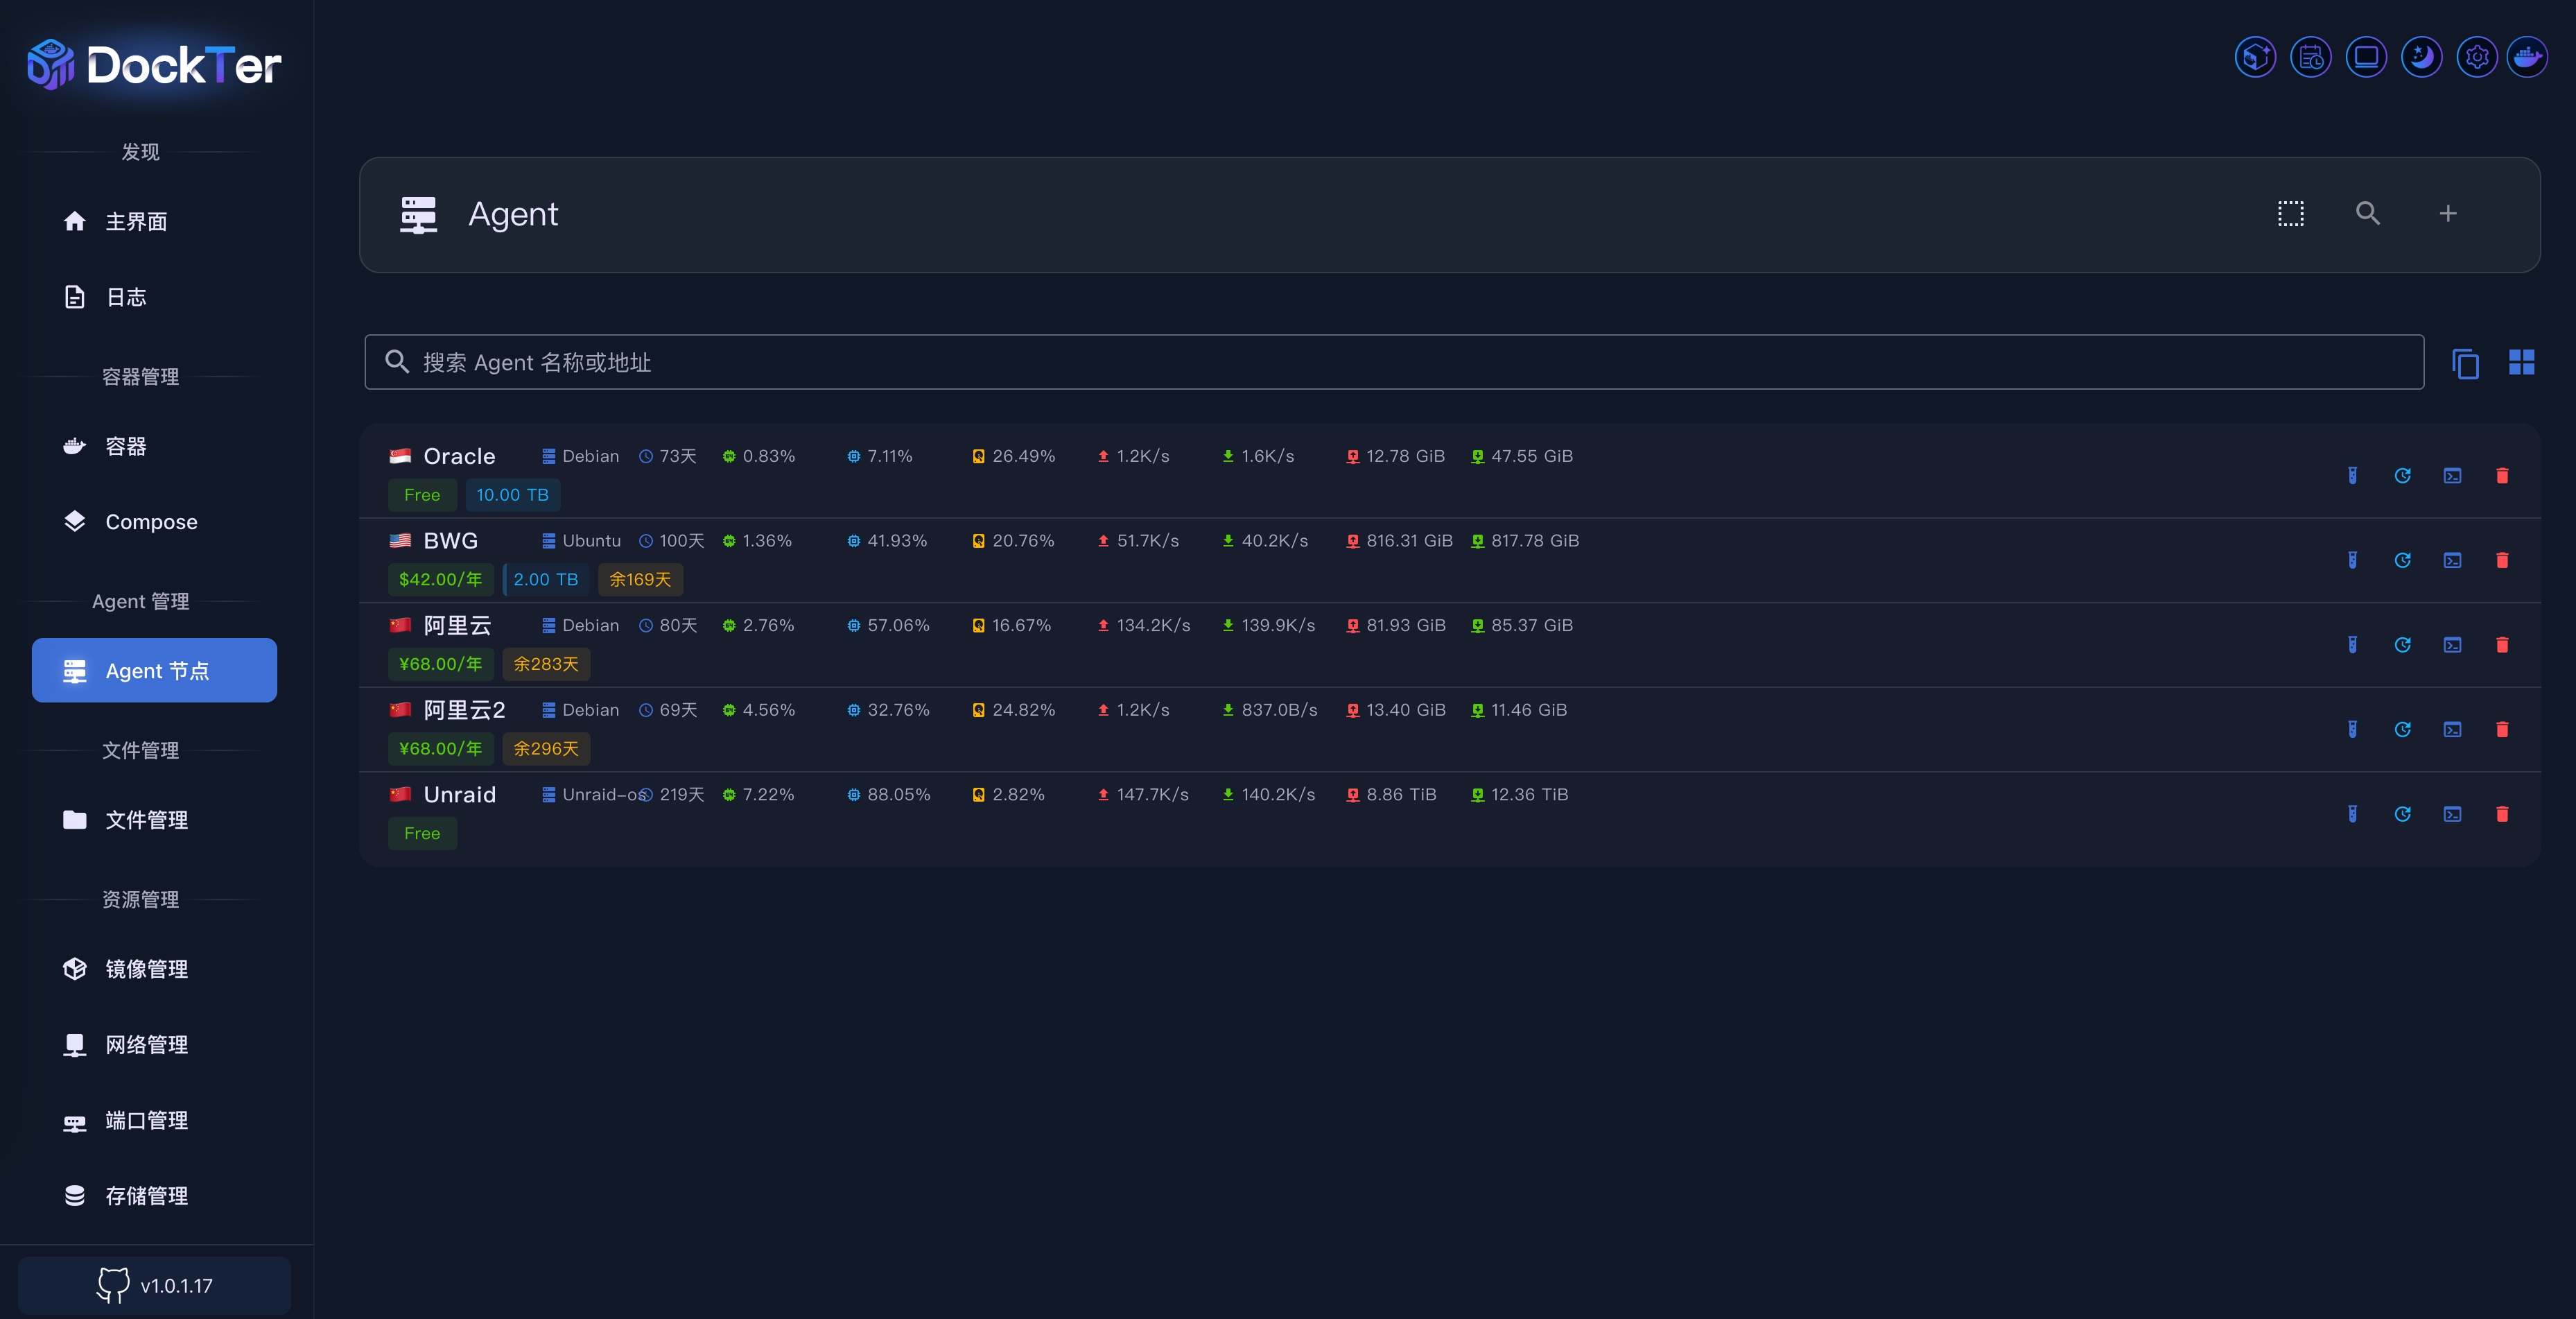Toggle selection mode with the dashed square
Screen dimensions: 2576x1319
pyautogui.click(x=2290, y=214)
